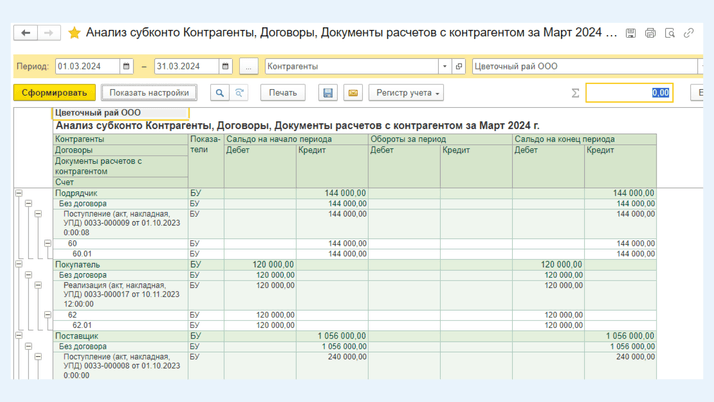This screenshot has height=402, width=714.
Task: Click the Цветочный рай ООО organization field
Action: click(583, 67)
